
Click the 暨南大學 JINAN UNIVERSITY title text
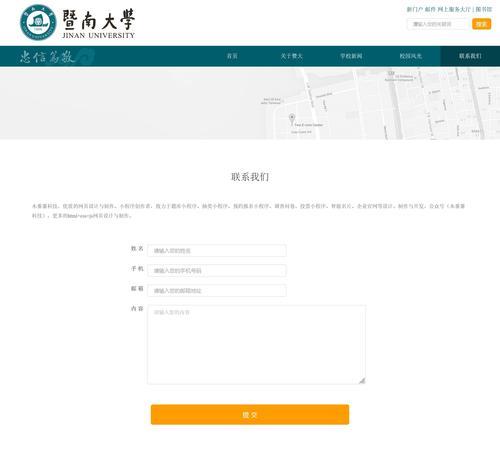[x=98, y=23]
